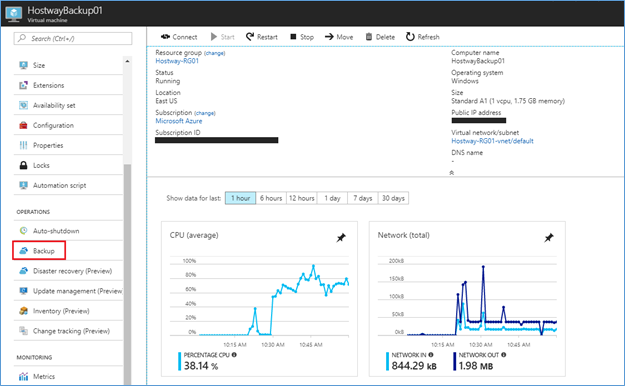Image resolution: width=625 pixels, height=386 pixels.
Task: Show info for PERCENTAGE CPU metric
Action: click(x=234, y=354)
